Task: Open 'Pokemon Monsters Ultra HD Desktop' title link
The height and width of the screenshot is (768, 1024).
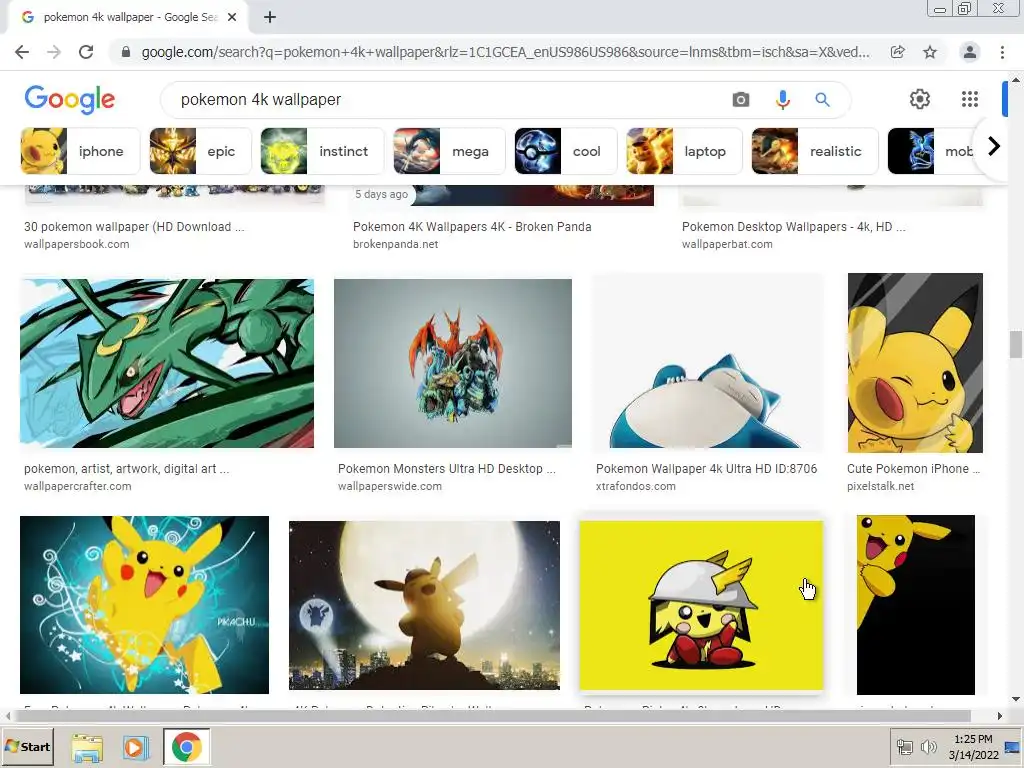Action: (x=447, y=469)
